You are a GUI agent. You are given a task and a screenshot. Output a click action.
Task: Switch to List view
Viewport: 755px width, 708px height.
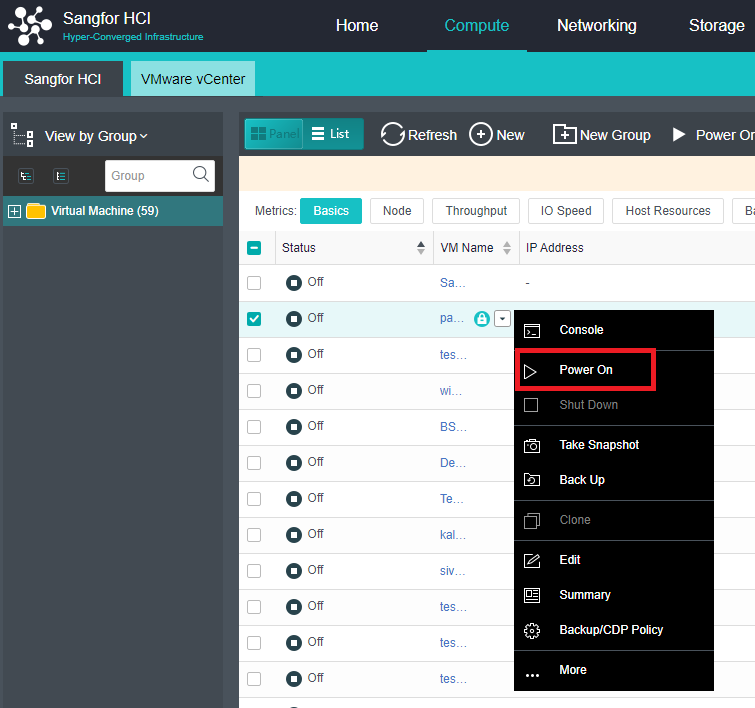332,134
